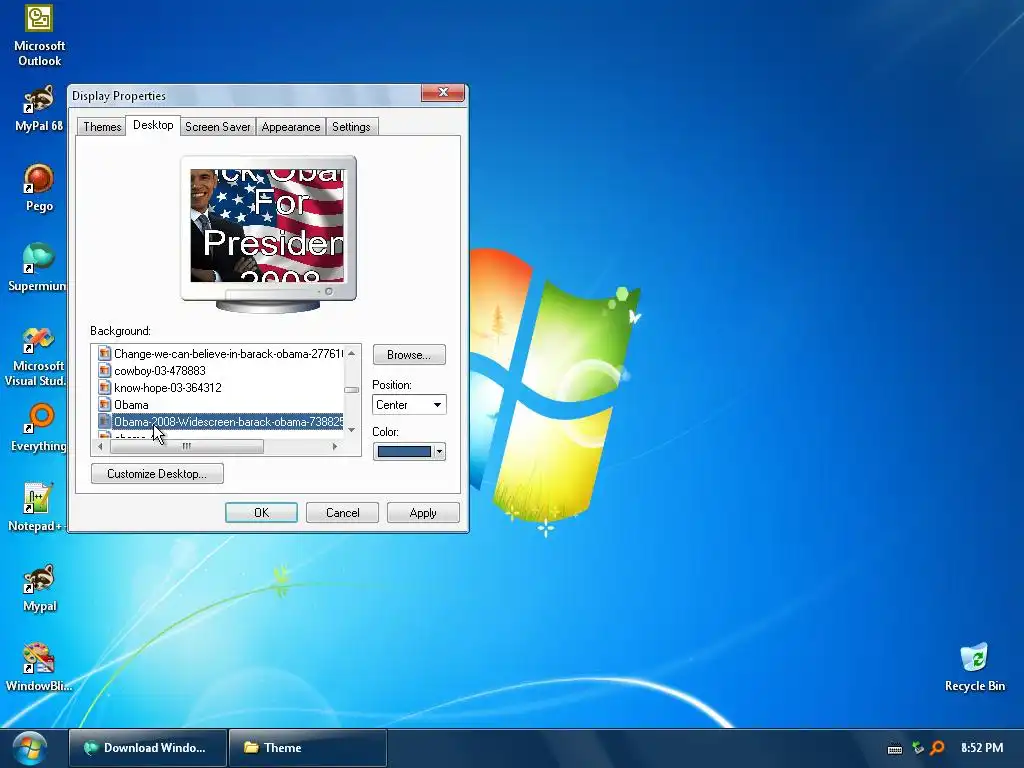
Task: Select the WindowBlinds desktop icon
Action: click(x=38, y=667)
